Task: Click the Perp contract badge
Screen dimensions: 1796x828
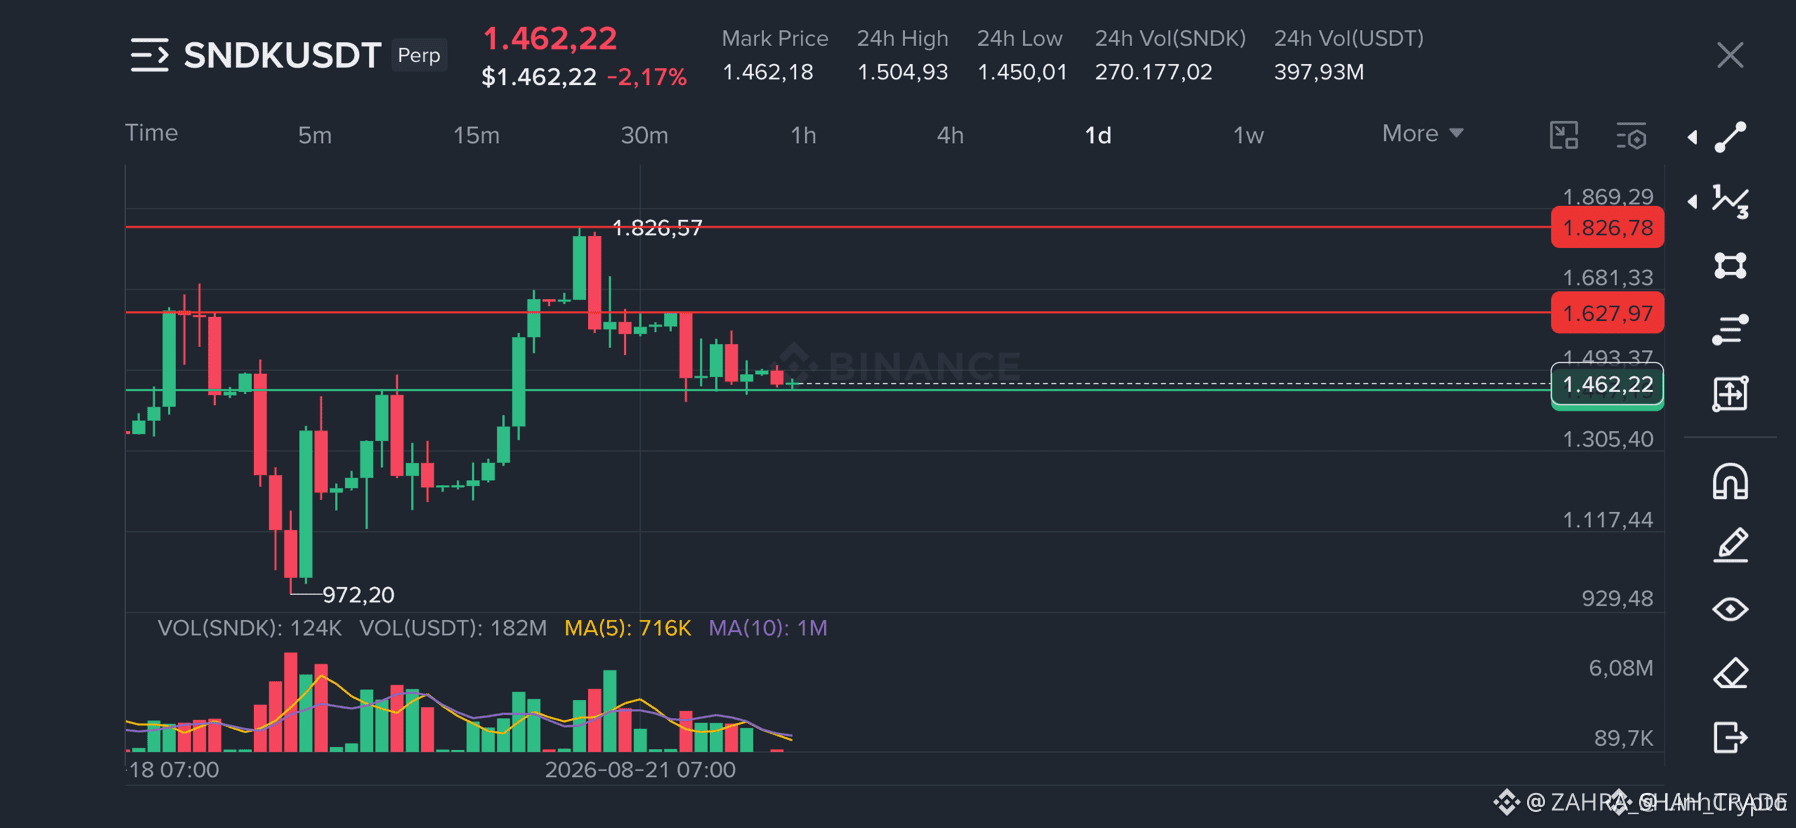Action: pyautogui.click(x=419, y=55)
